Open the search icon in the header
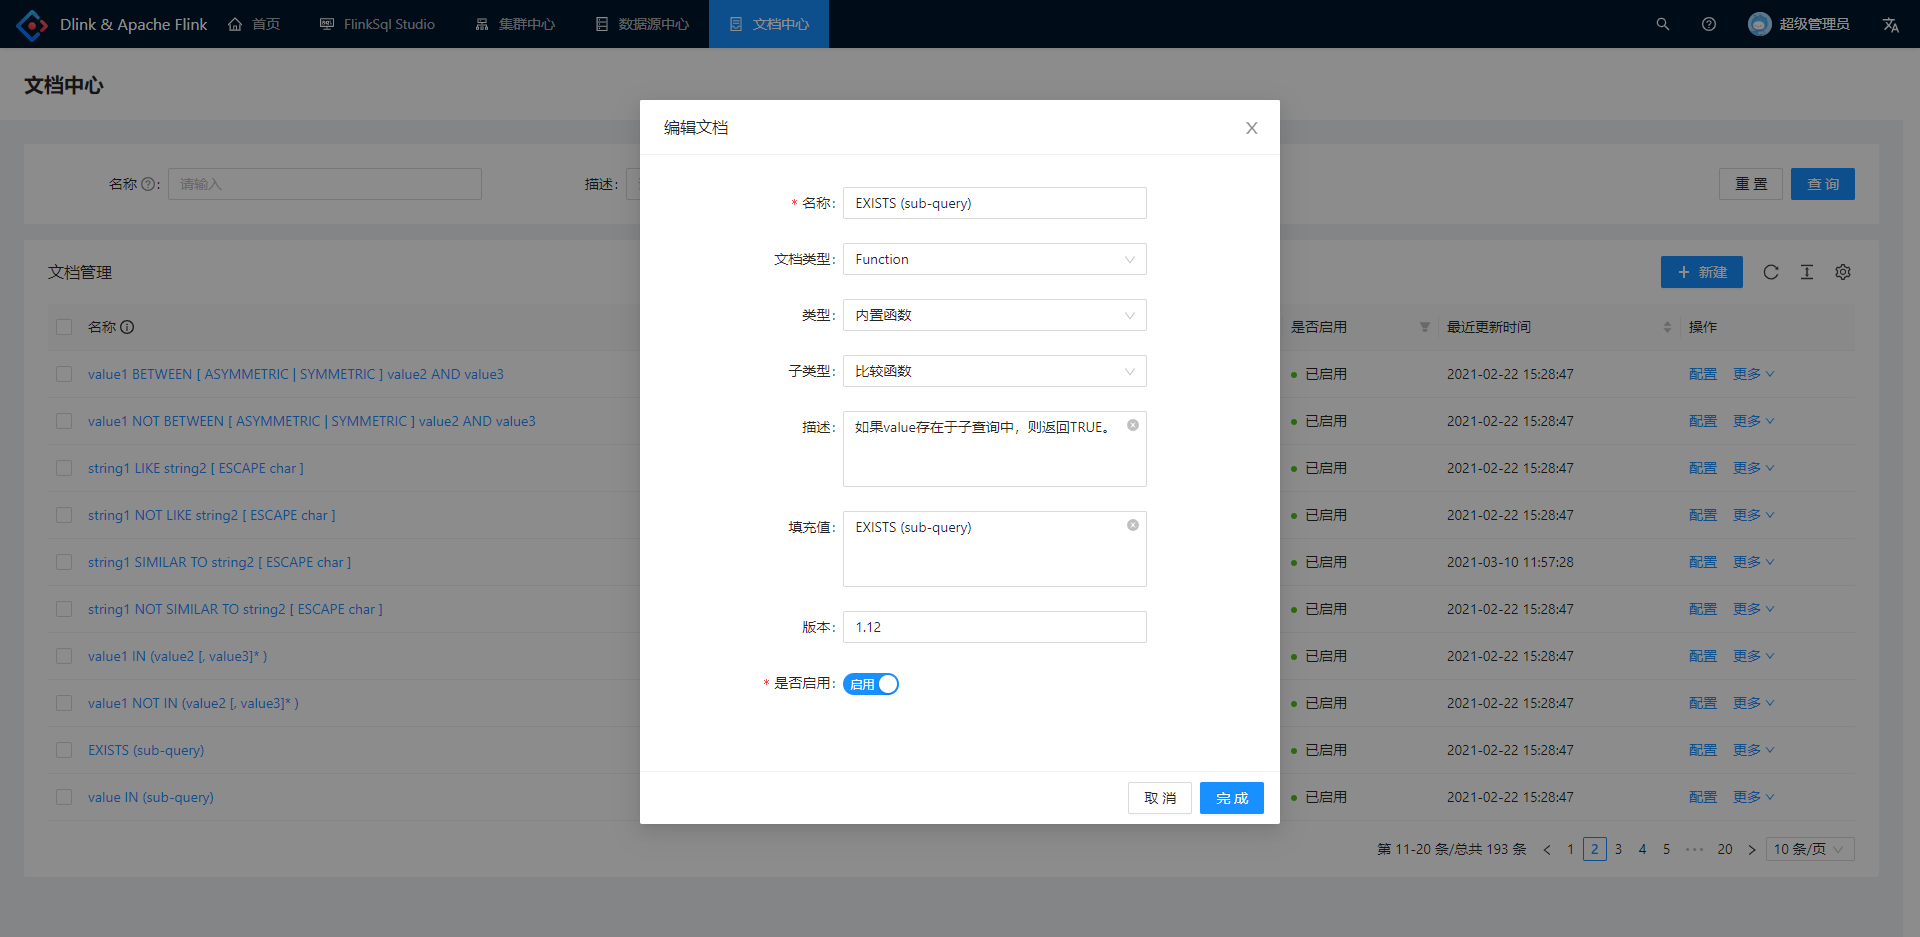The height and width of the screenshot is (937, 1920). [x=1662, y=24]
